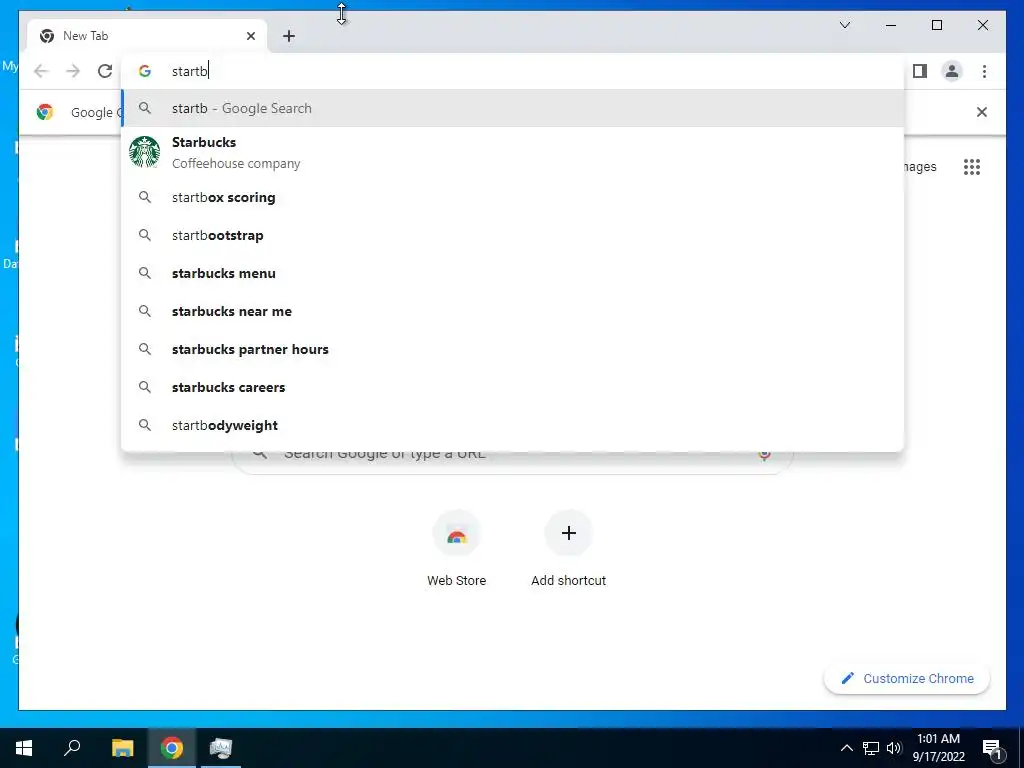Open Windows taskbar search

point(72,748)
